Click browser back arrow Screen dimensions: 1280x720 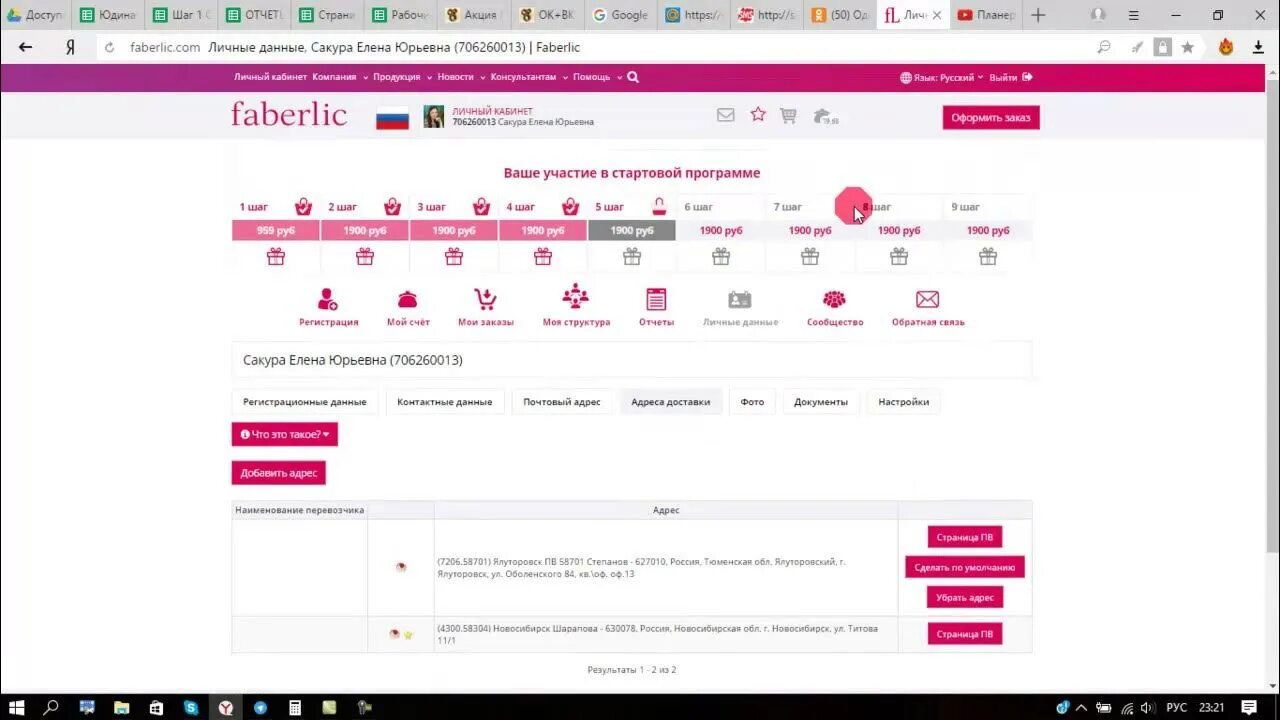[x=26, y=47]
